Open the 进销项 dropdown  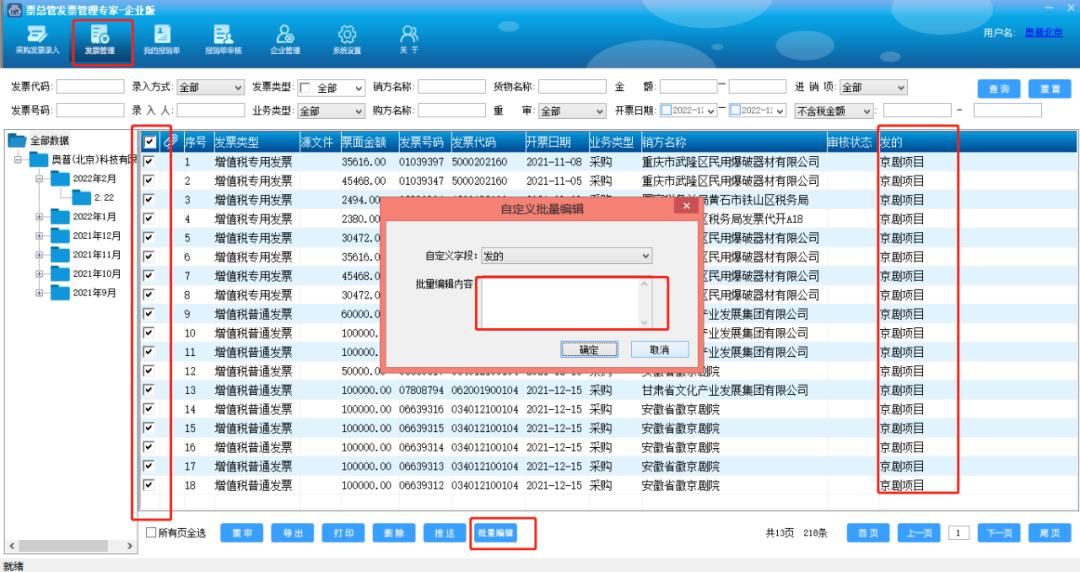click(901, 88)
